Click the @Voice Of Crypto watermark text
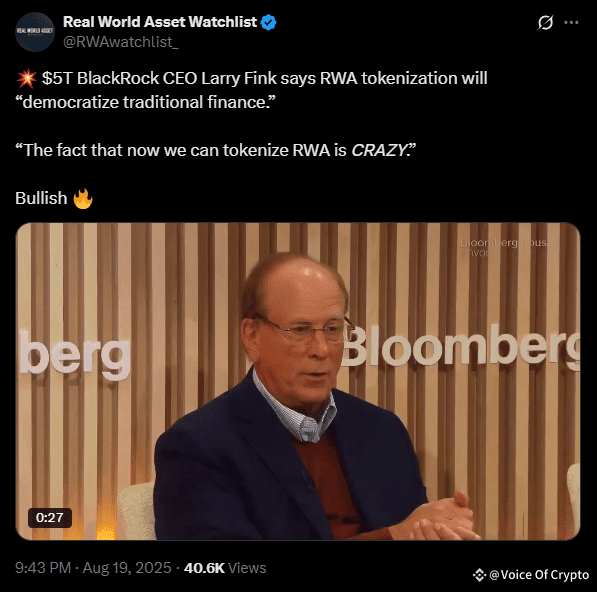 click(539, 575)
